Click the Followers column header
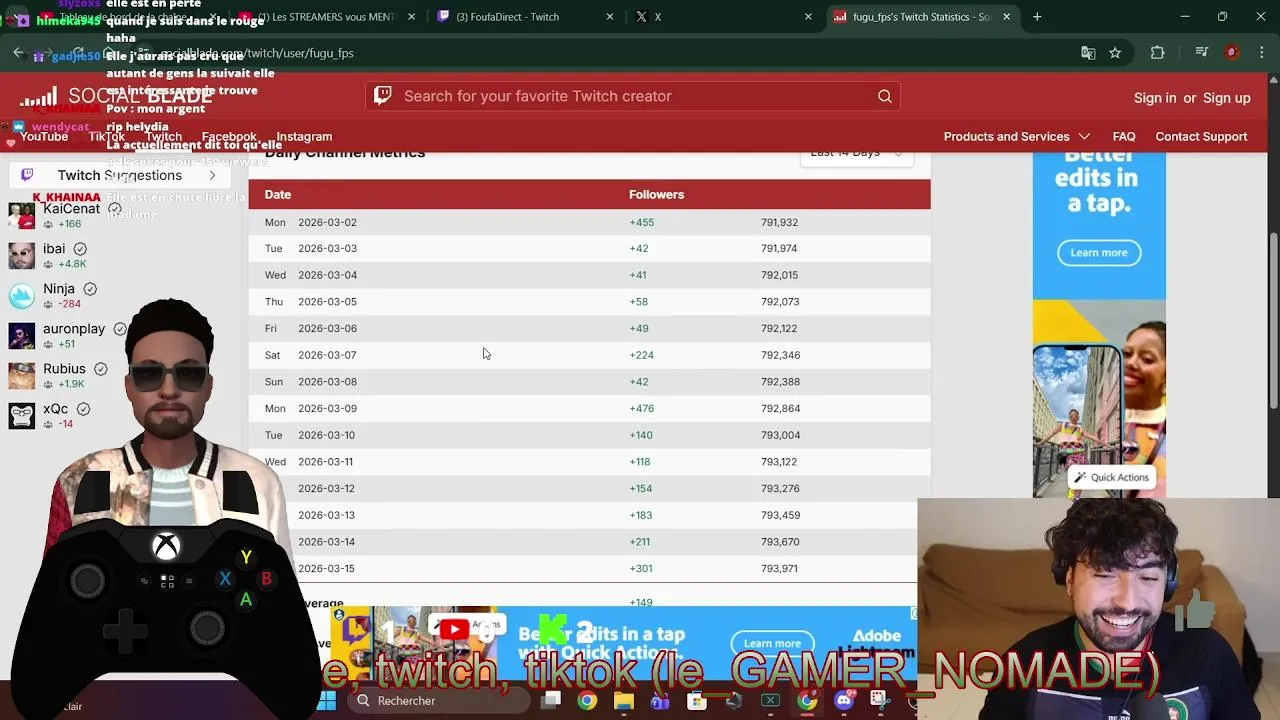The width and height of the screenshot is (1280, 720). [x=656, y=194]
